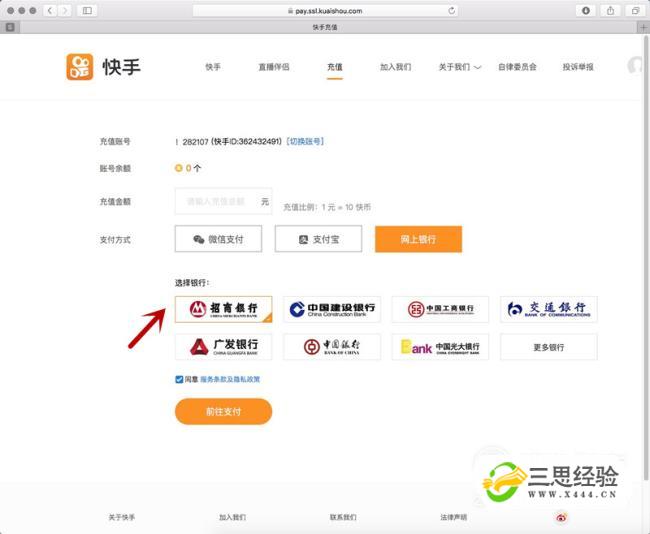Open the 投诉举报 nav item
Image resolution: width=650 pixels, height=534 pixels.
[x=578, y=67]
